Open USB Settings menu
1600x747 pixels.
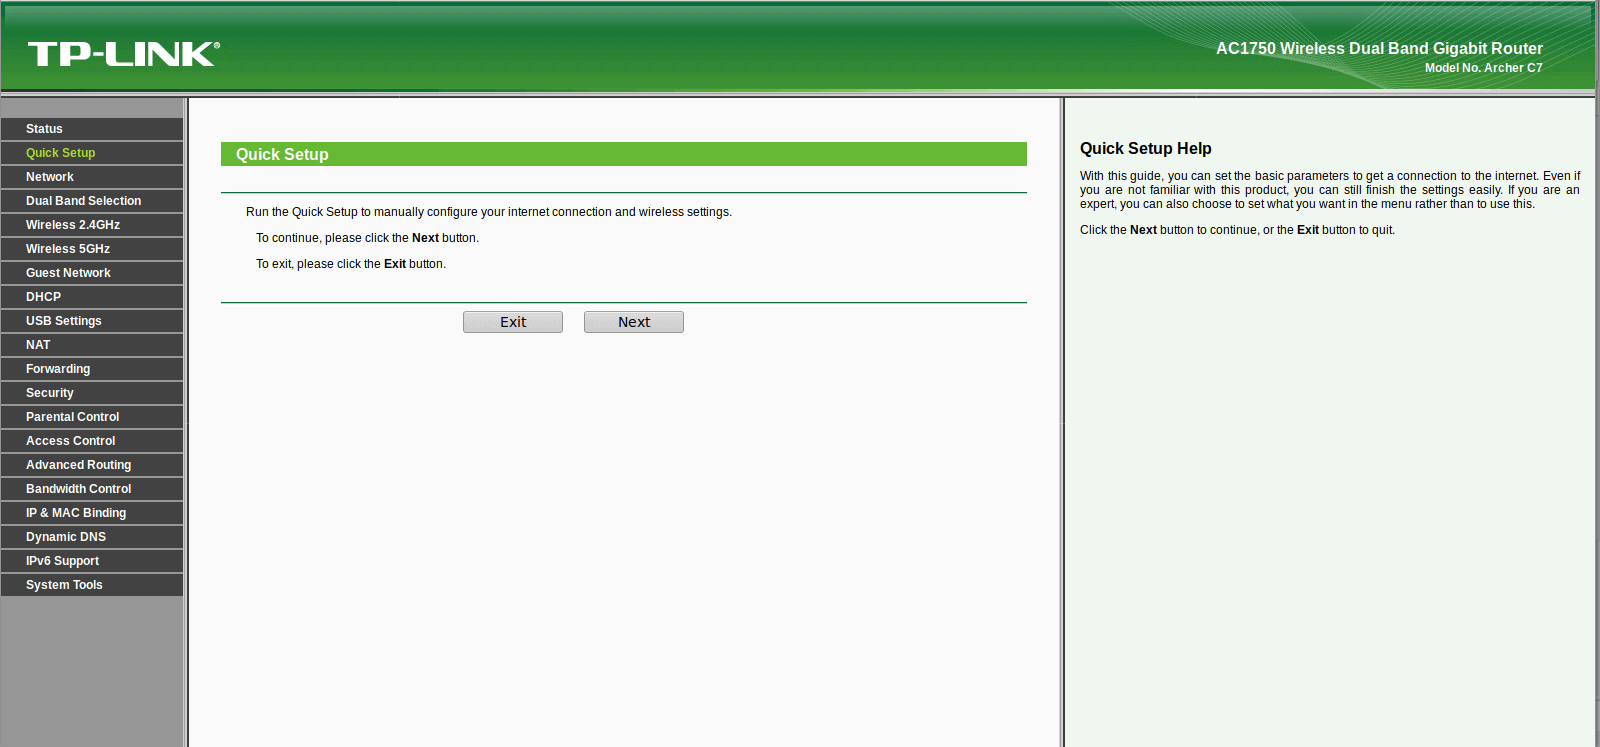click(92, 321)
